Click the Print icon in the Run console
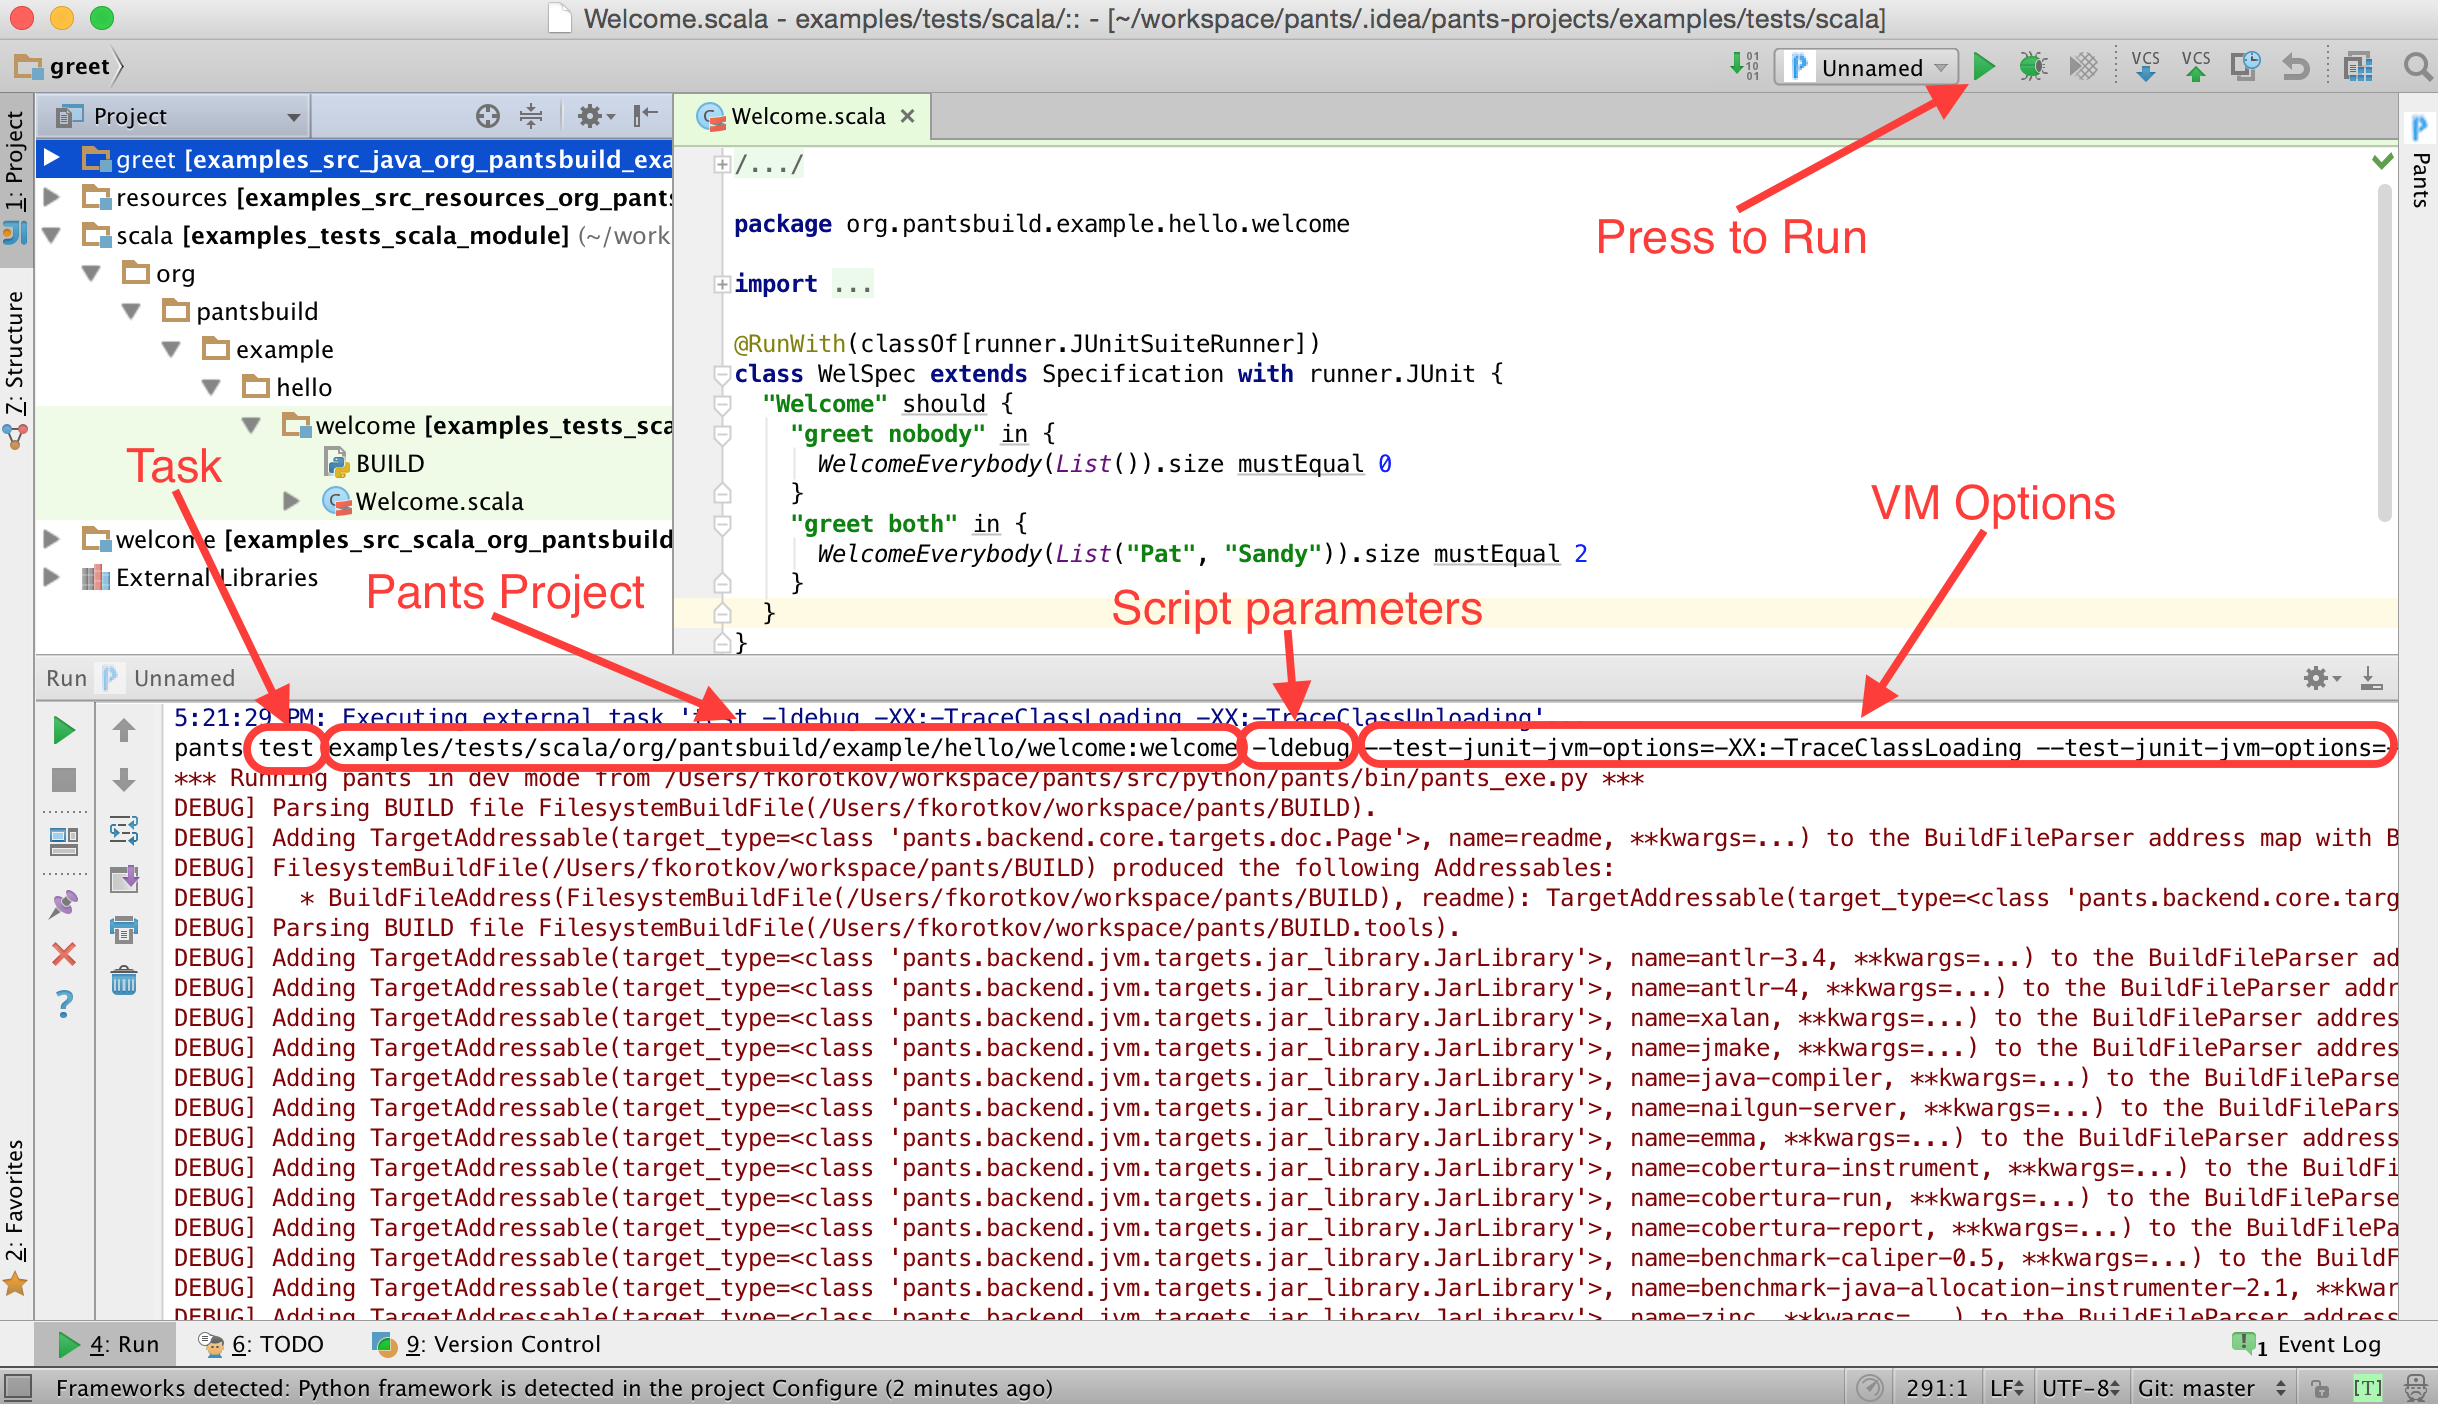 [x=124, y=930]
